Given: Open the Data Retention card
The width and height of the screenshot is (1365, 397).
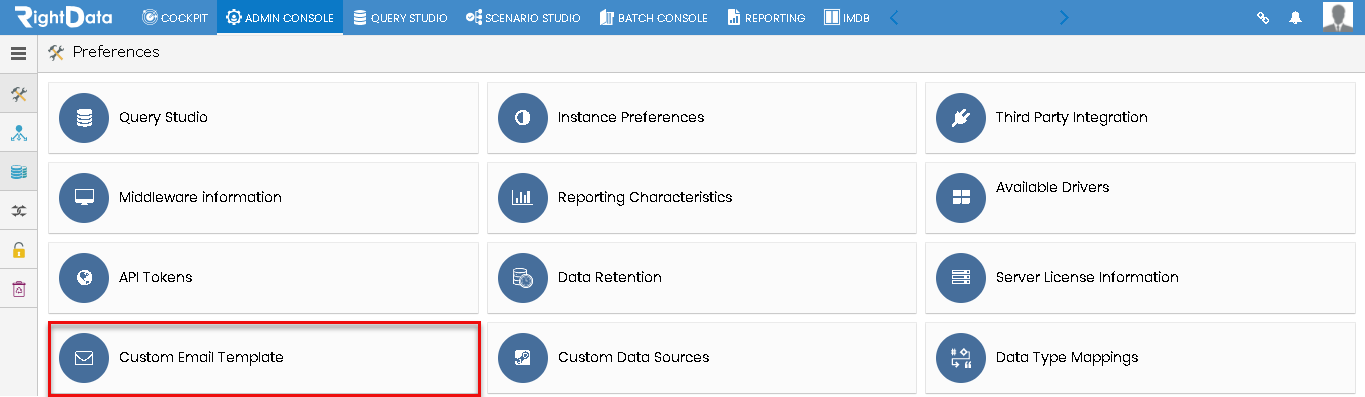Looking at the screenshot, I should pyautogui.click(x=702, y=277).
